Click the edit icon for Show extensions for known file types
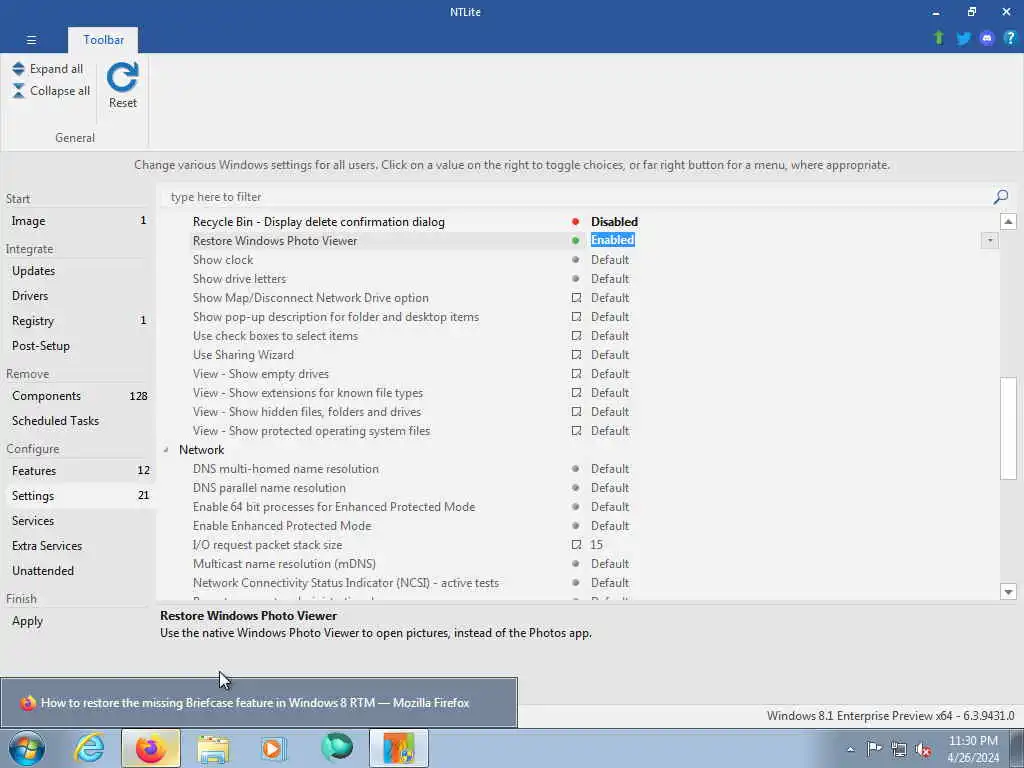The image size is (1024, 768). (576, 392)
